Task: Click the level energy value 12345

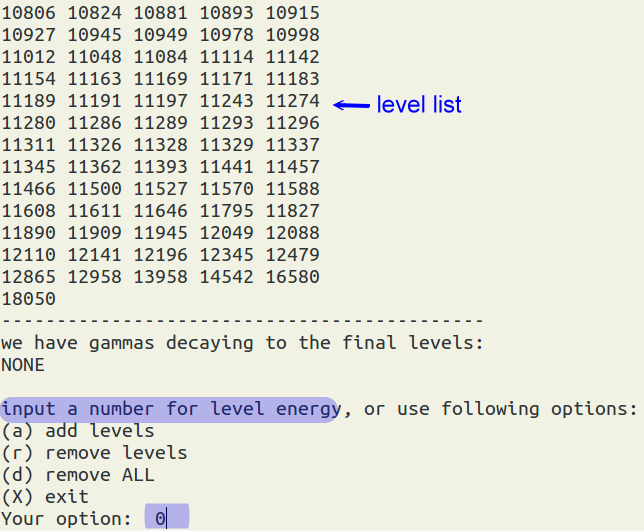Action: pos(227,255)
